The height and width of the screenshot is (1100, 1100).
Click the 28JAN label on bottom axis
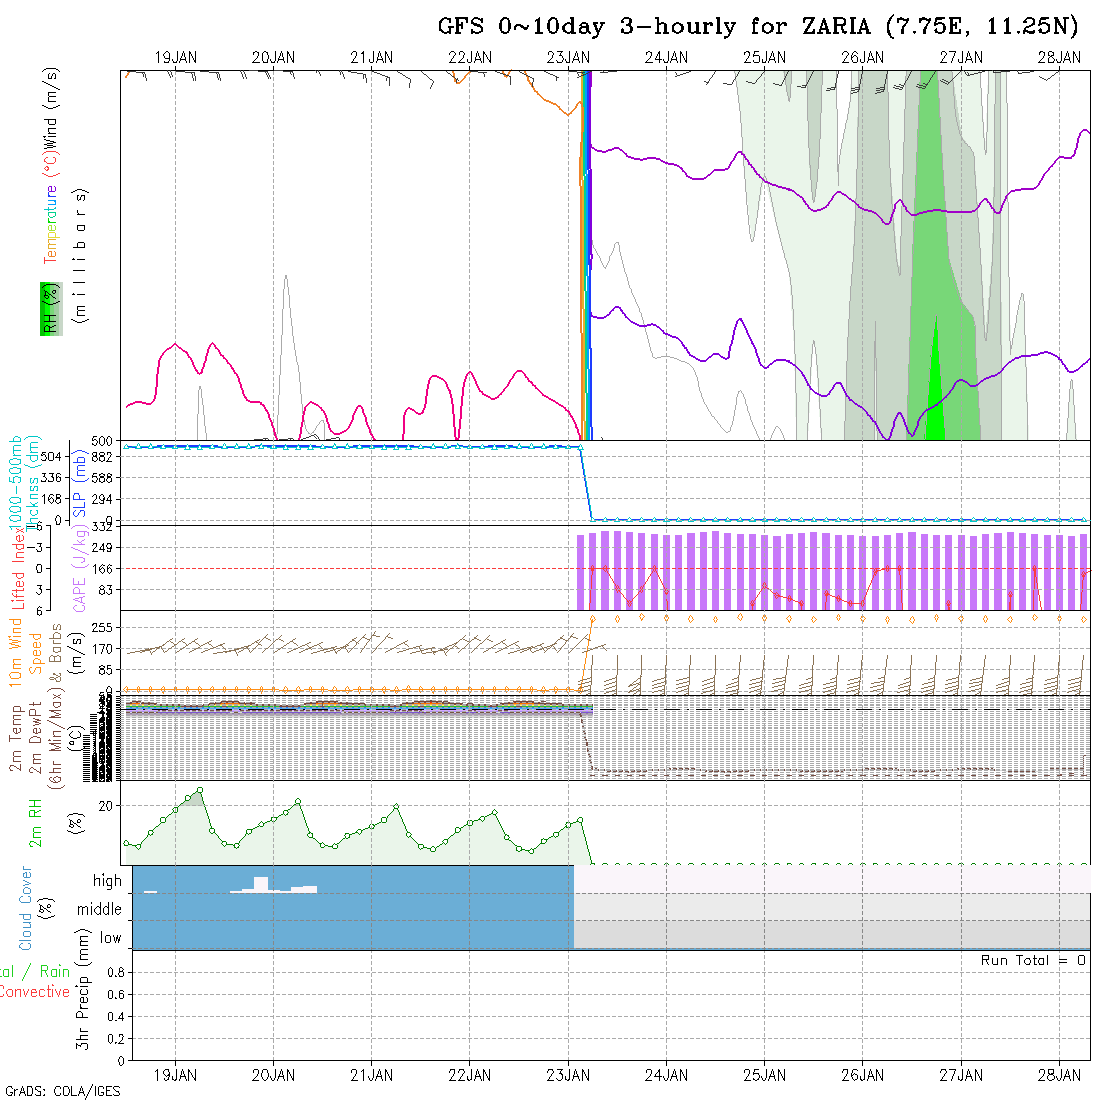pyautogui.click(x=1058, y=1075)
